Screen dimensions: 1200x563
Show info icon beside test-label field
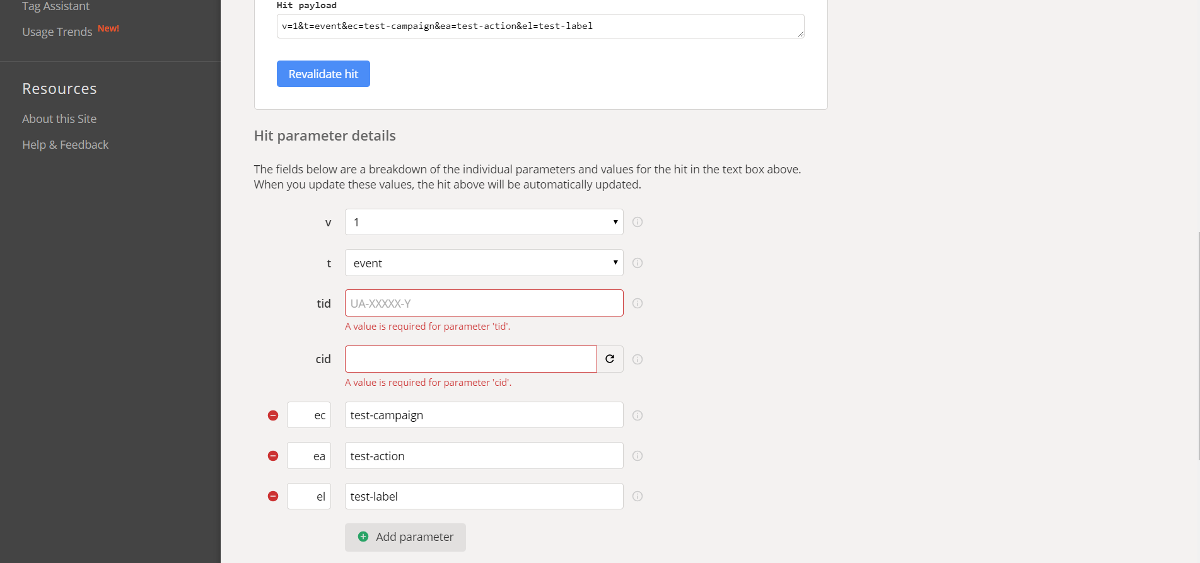click(637, 497)
